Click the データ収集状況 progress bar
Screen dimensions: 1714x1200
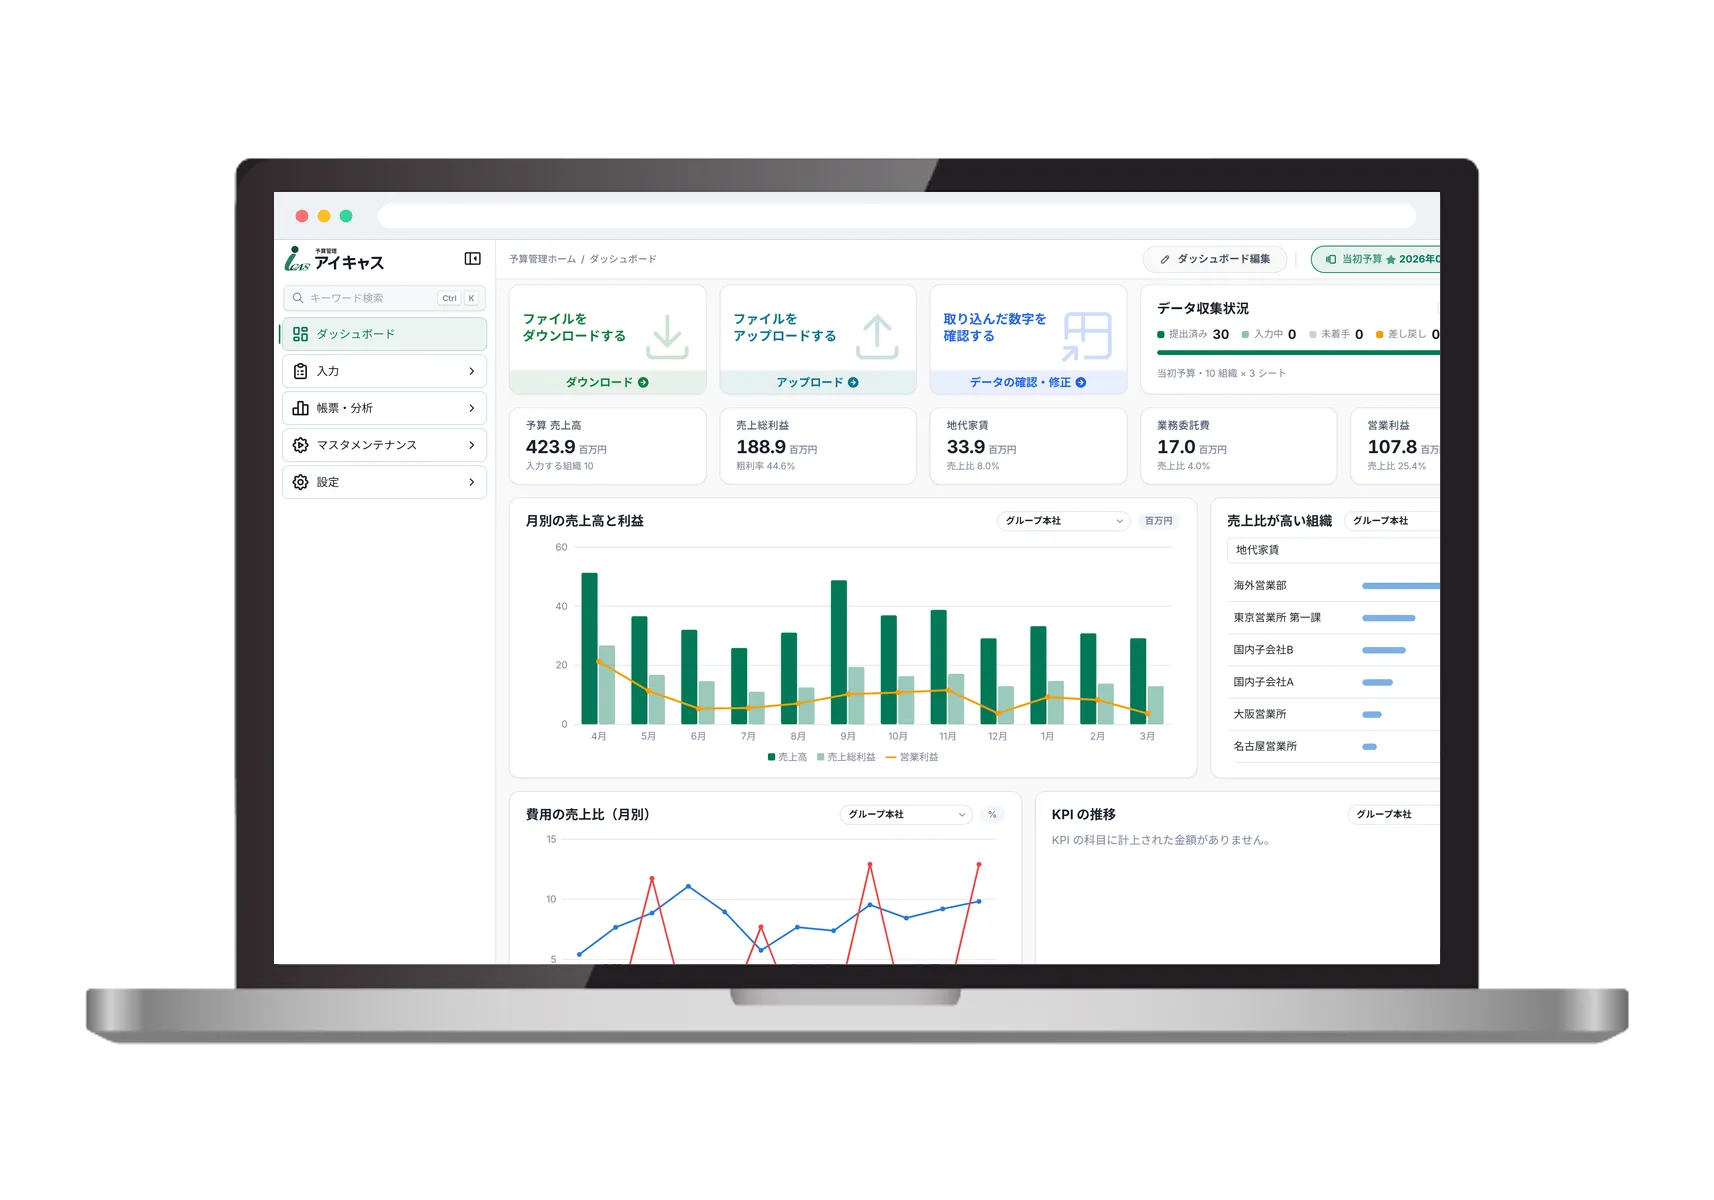point(1298,353)
